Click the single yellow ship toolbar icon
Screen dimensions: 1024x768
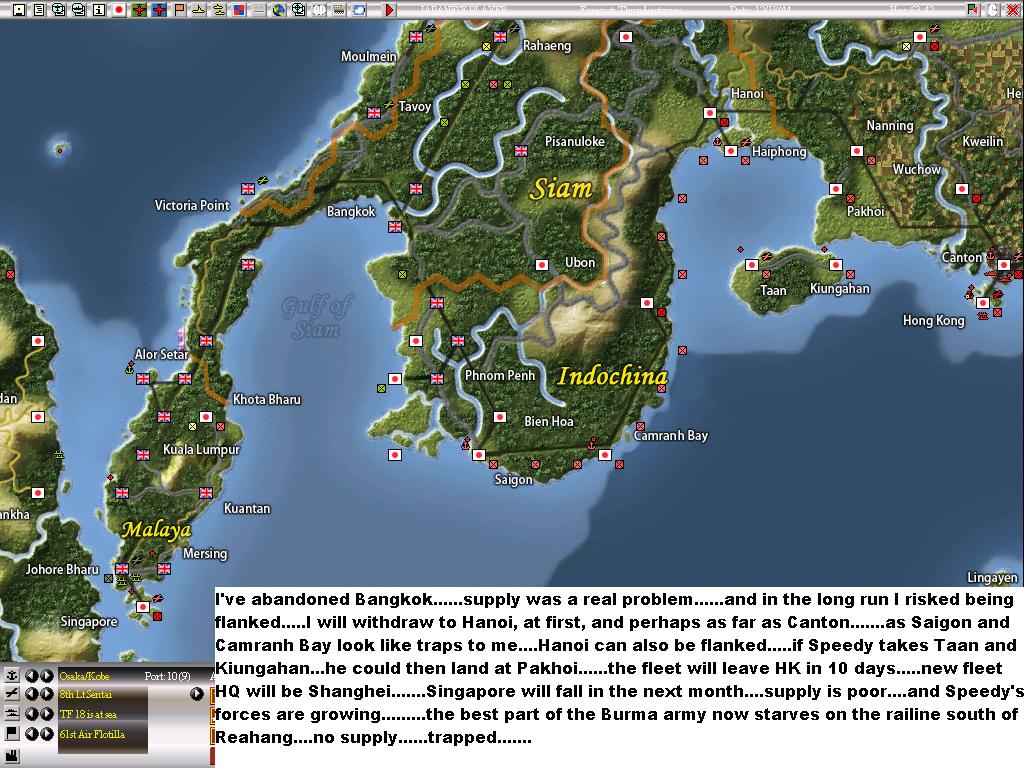coord(199,10)
